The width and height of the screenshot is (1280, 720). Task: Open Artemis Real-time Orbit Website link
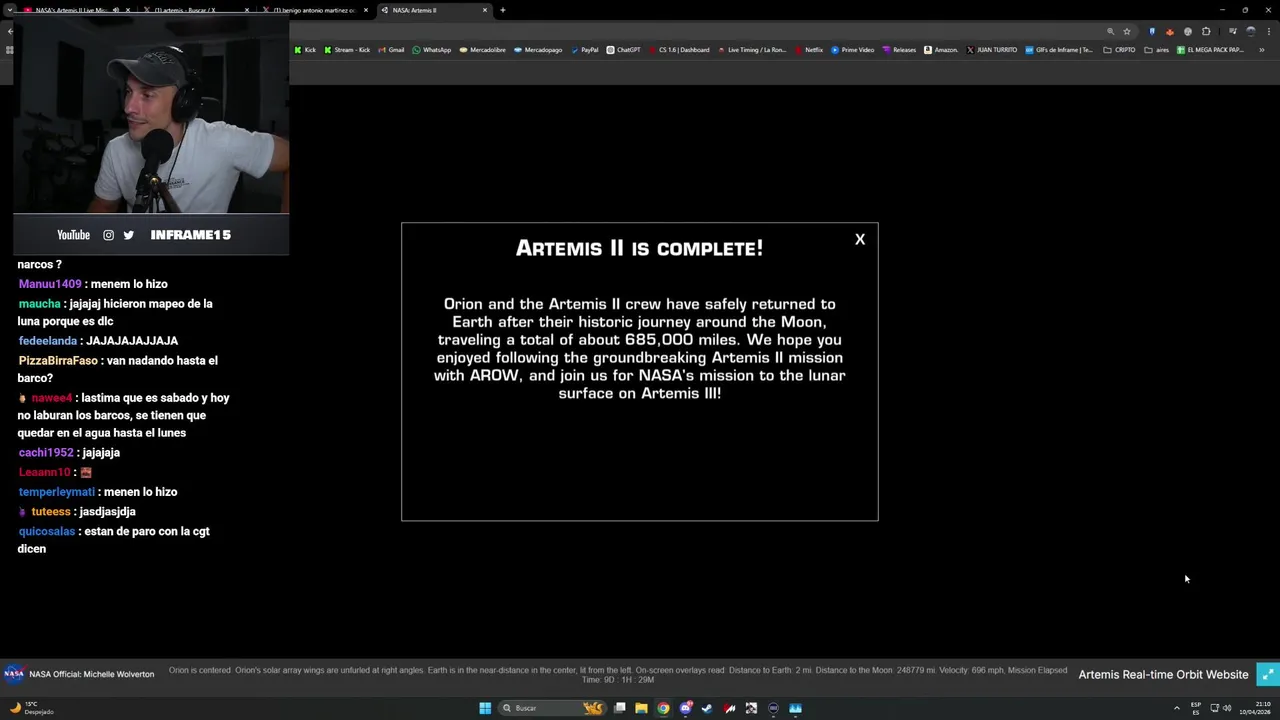tap(1163, 675)
